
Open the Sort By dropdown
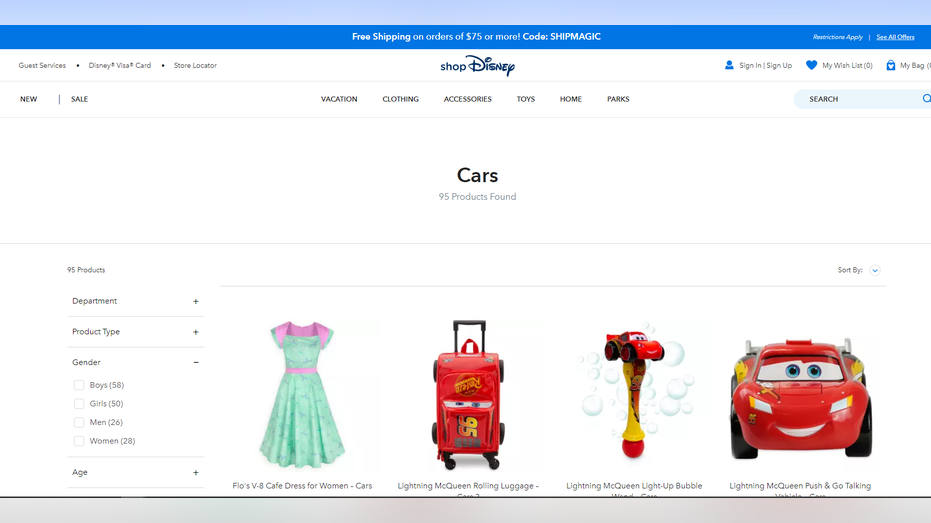[x=875, y=270]
